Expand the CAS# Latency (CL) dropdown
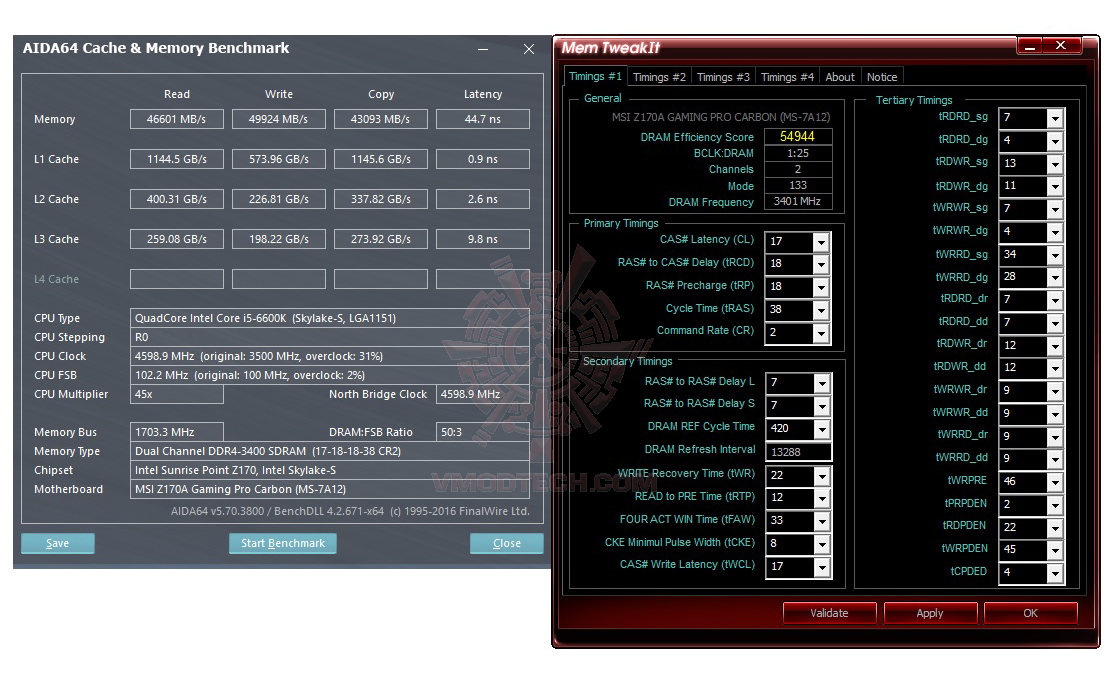Viewport: 1108px width, 675px height. (821, 242)
